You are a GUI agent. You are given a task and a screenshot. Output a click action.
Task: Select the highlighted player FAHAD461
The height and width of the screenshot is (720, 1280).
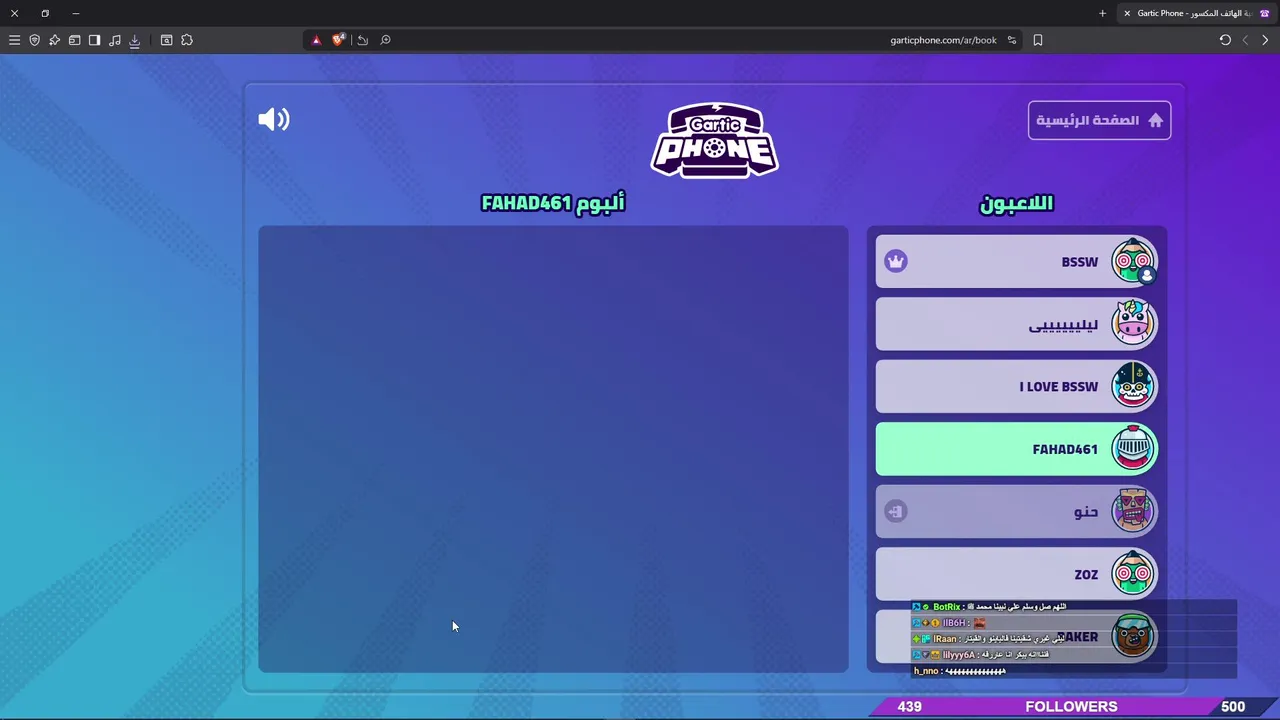click(1016, 449)
